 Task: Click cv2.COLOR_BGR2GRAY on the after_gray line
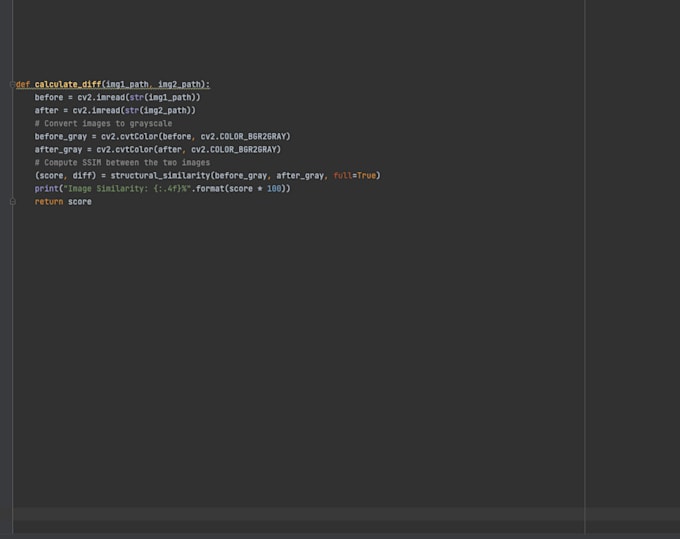click(x=234, y=149)
